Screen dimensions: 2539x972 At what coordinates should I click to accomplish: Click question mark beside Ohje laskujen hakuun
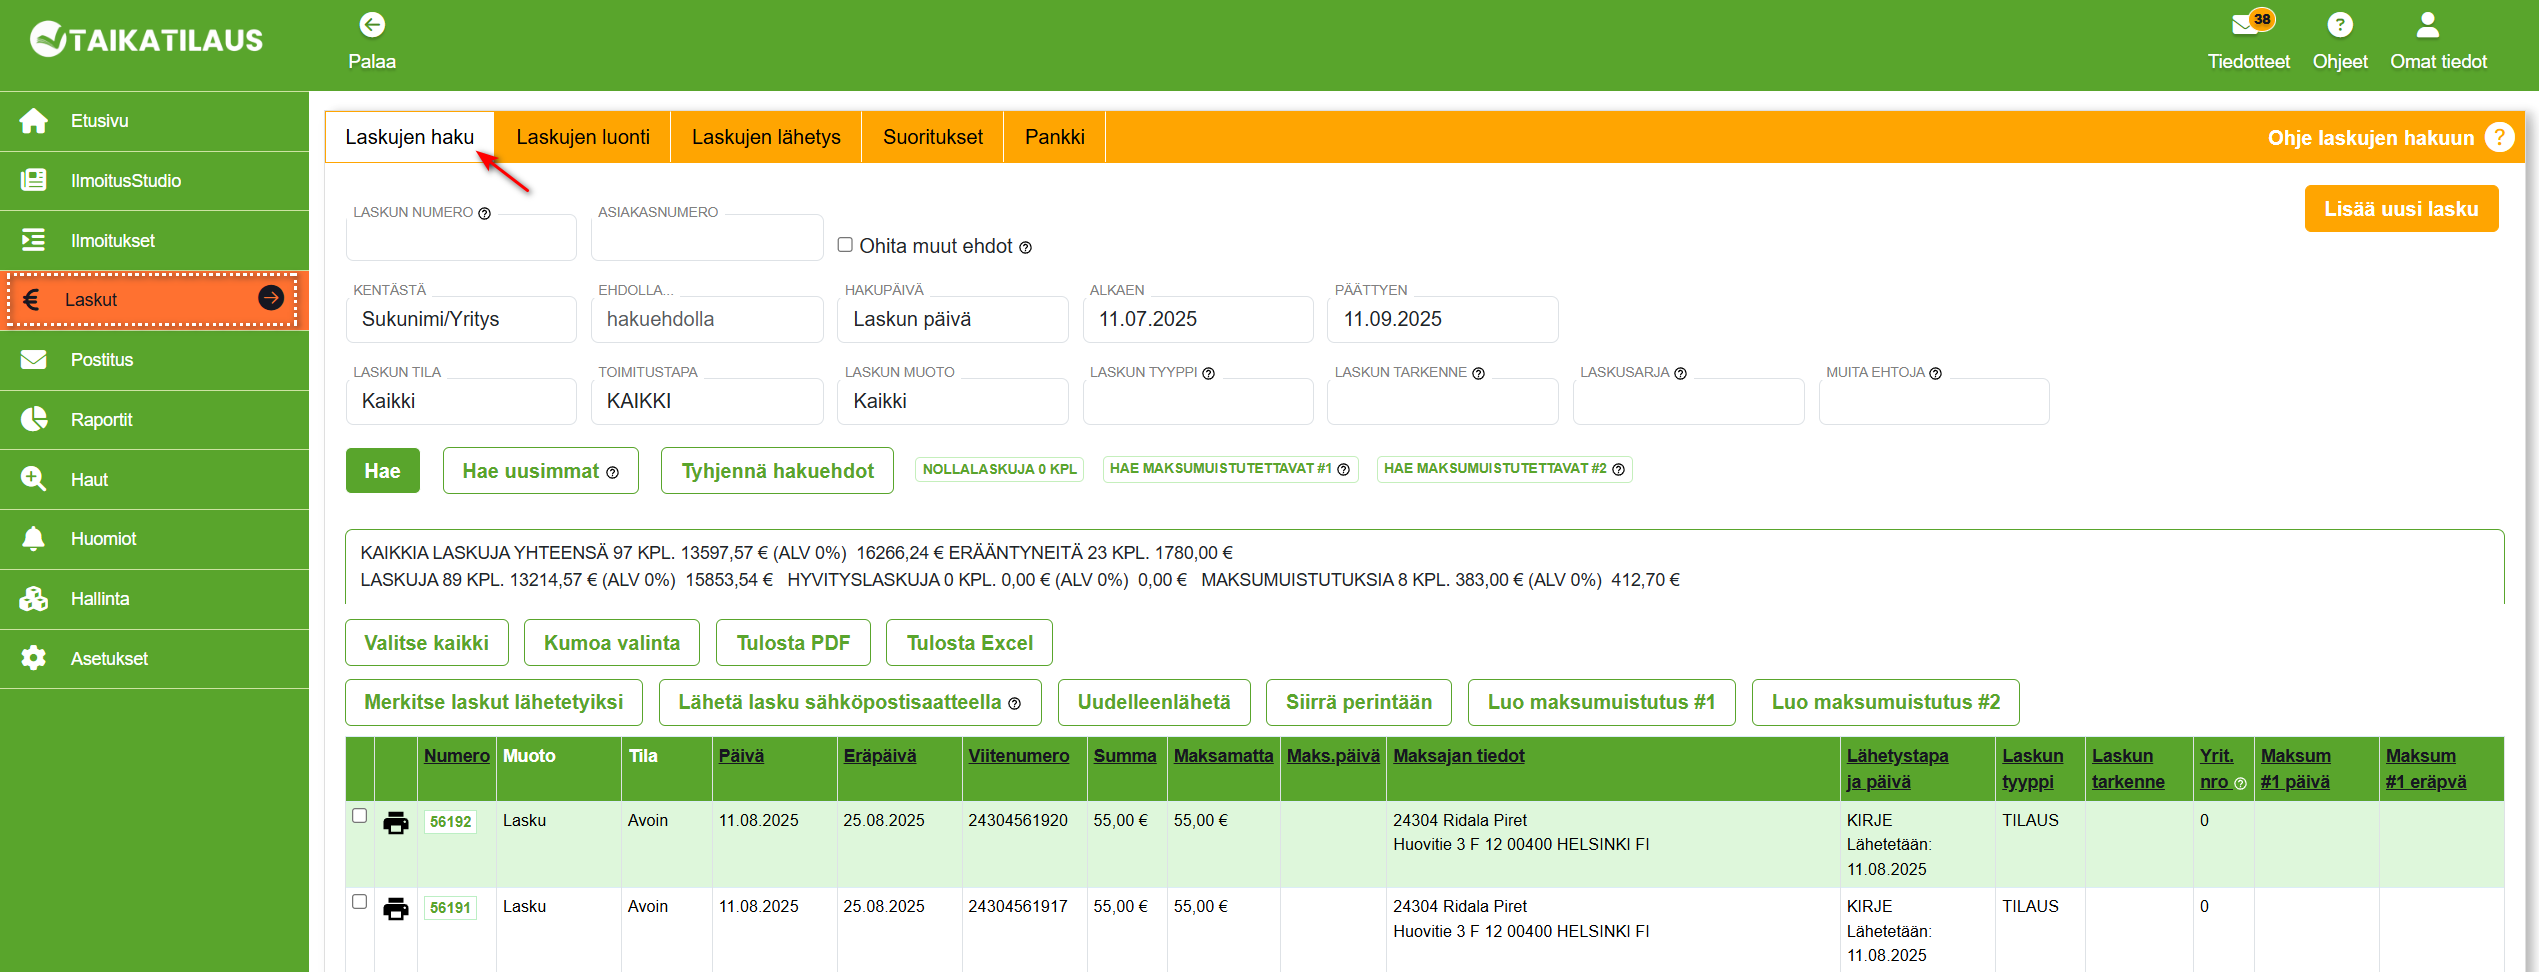[2499, 137]
